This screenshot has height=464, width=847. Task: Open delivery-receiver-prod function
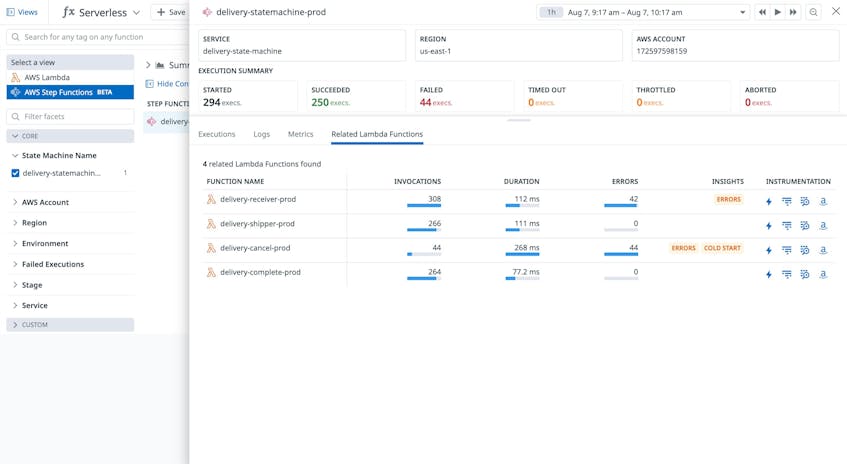coord(258,199)
